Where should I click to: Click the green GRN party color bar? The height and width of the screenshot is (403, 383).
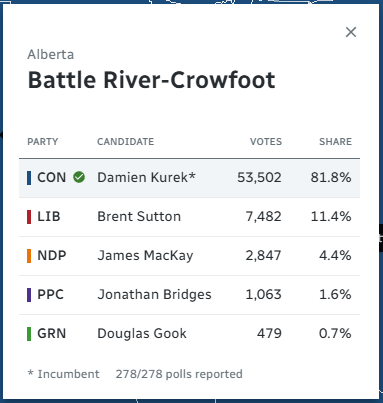point(29,334)
